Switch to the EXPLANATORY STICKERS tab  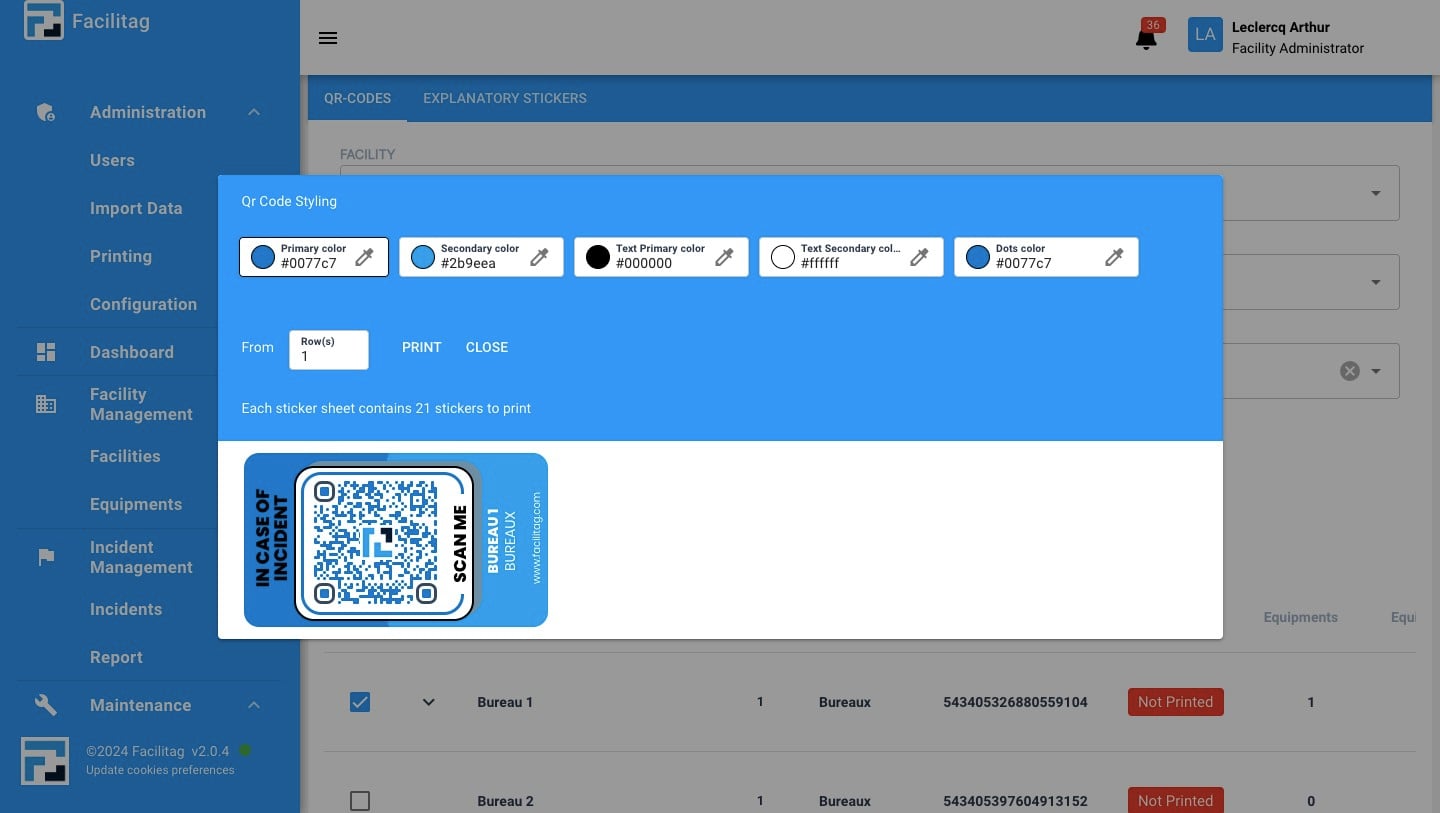pyautogui.click(x=505, y=98)
